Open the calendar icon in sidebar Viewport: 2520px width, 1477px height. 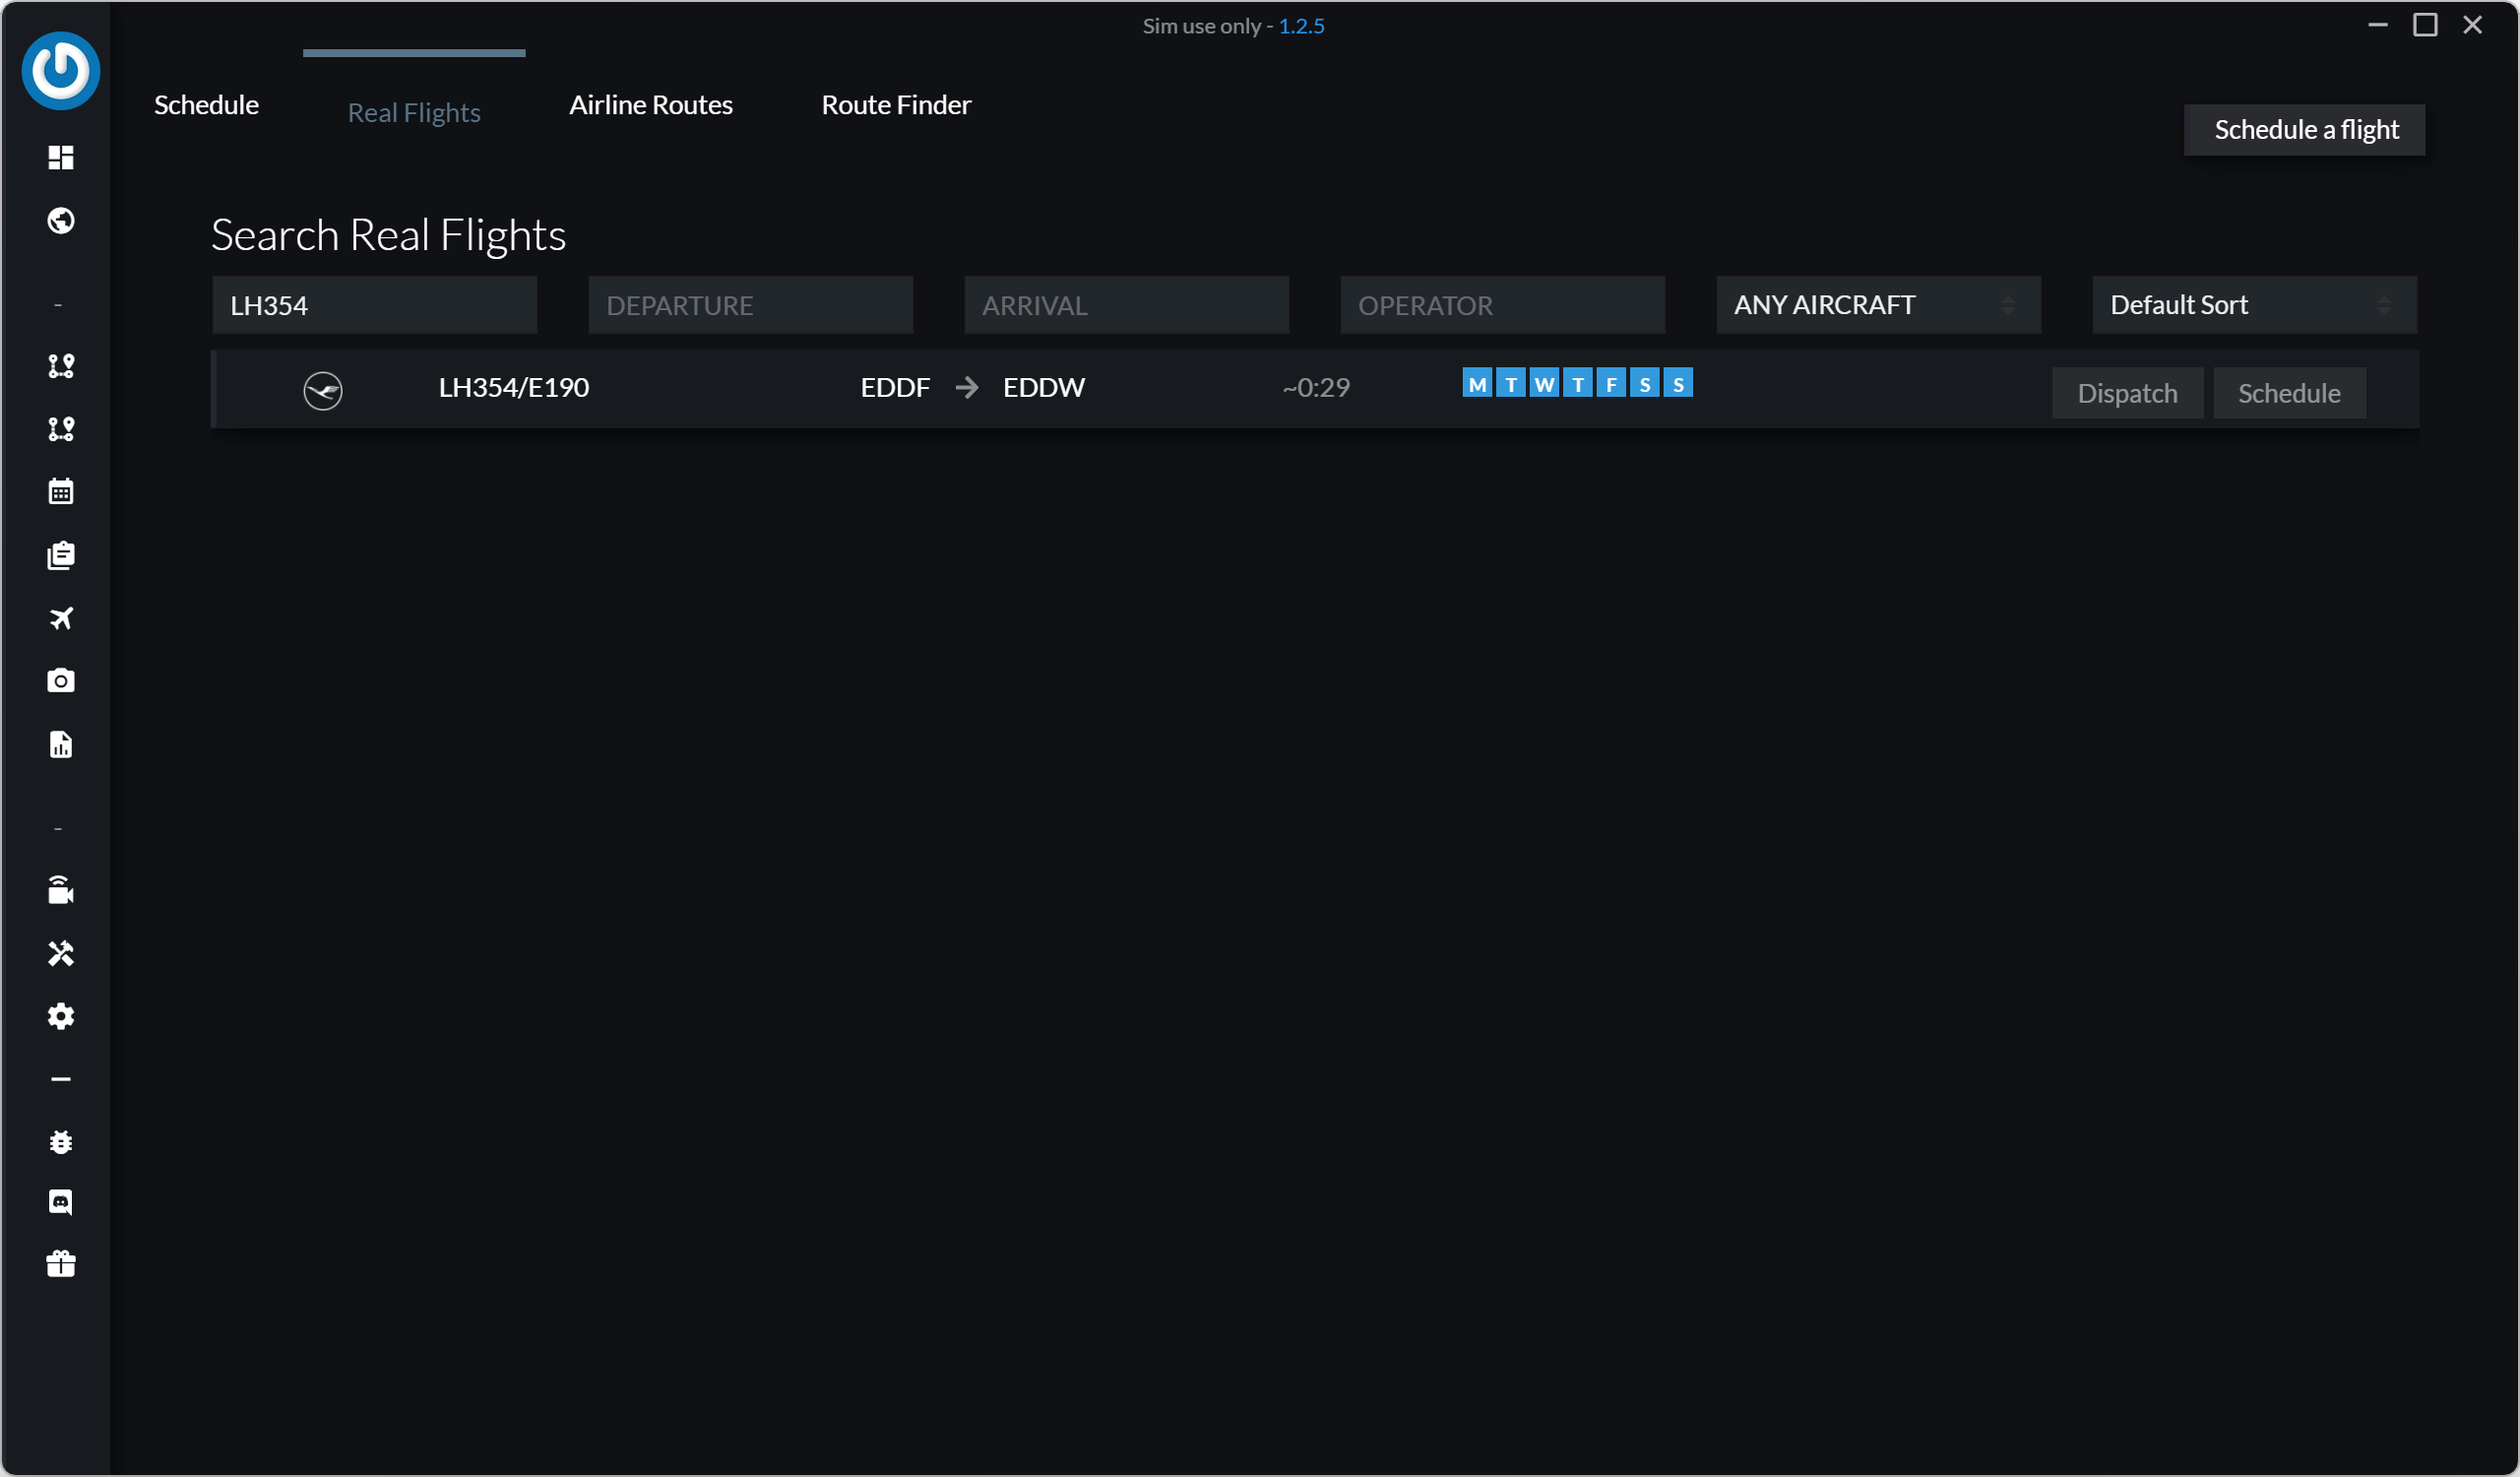click(61, 491)
